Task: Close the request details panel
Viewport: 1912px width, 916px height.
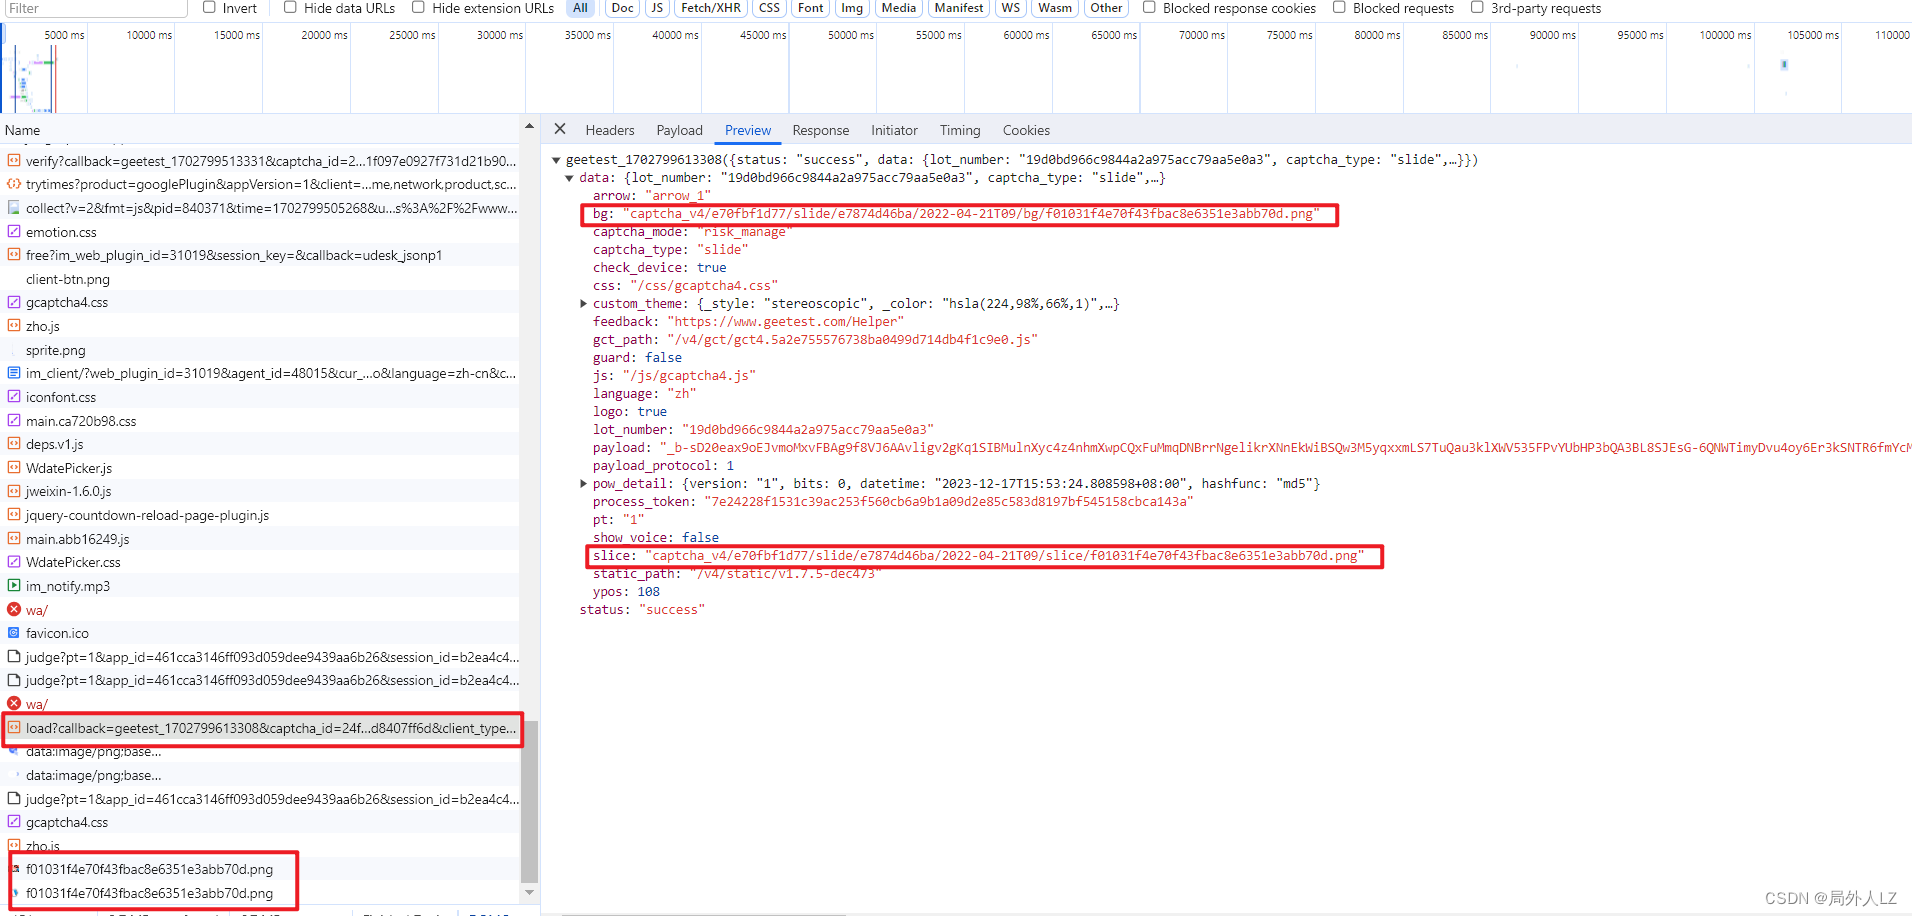Action: pyautogui.click(x=560, y=129)
